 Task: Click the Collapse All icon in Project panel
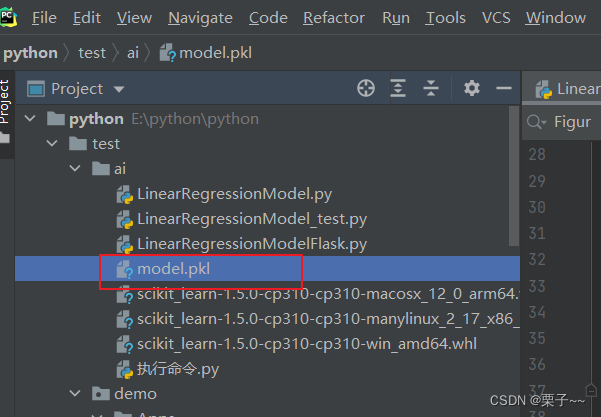[x=431, y=89]
